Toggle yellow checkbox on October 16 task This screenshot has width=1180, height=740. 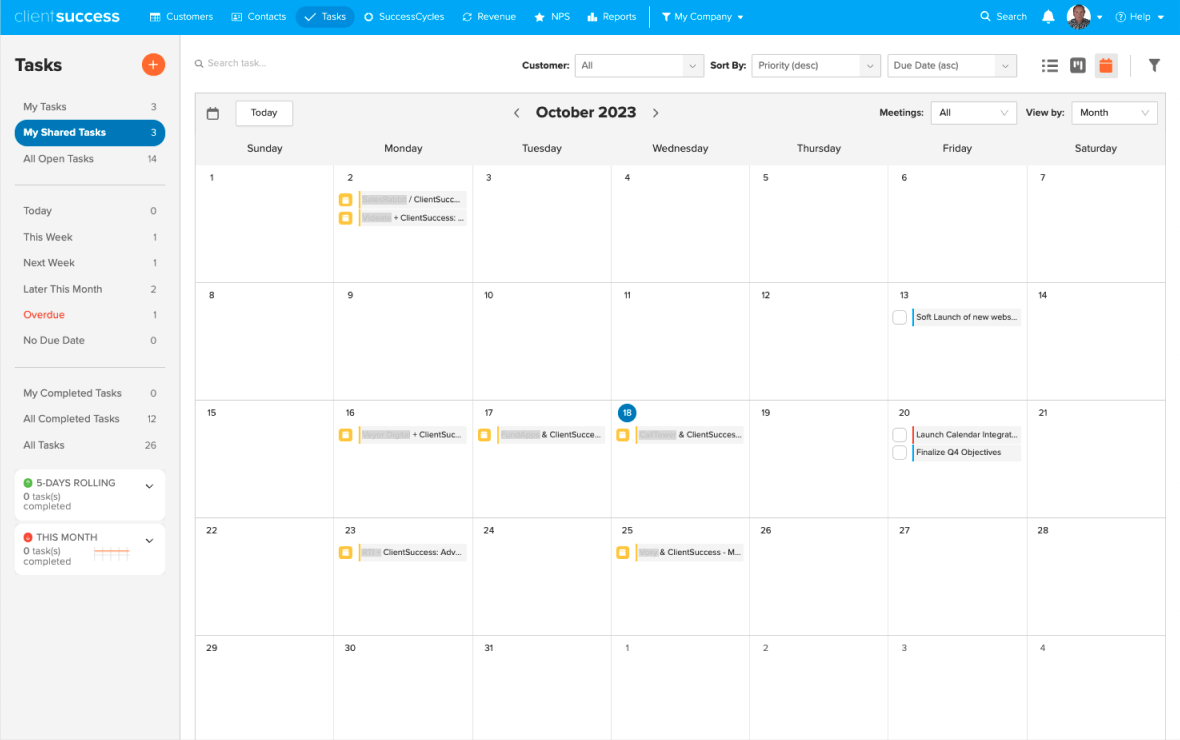pyautogui.click(x=345, y=434)
